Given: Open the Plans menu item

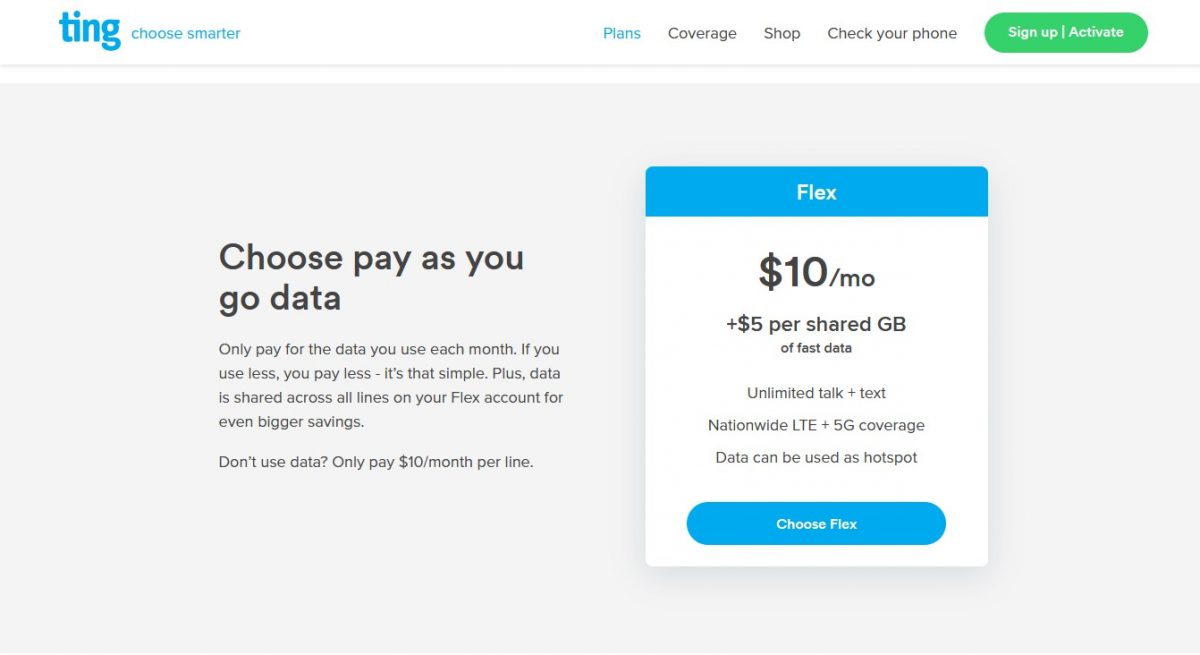Looking at the screenshot, I should point(621,33).
